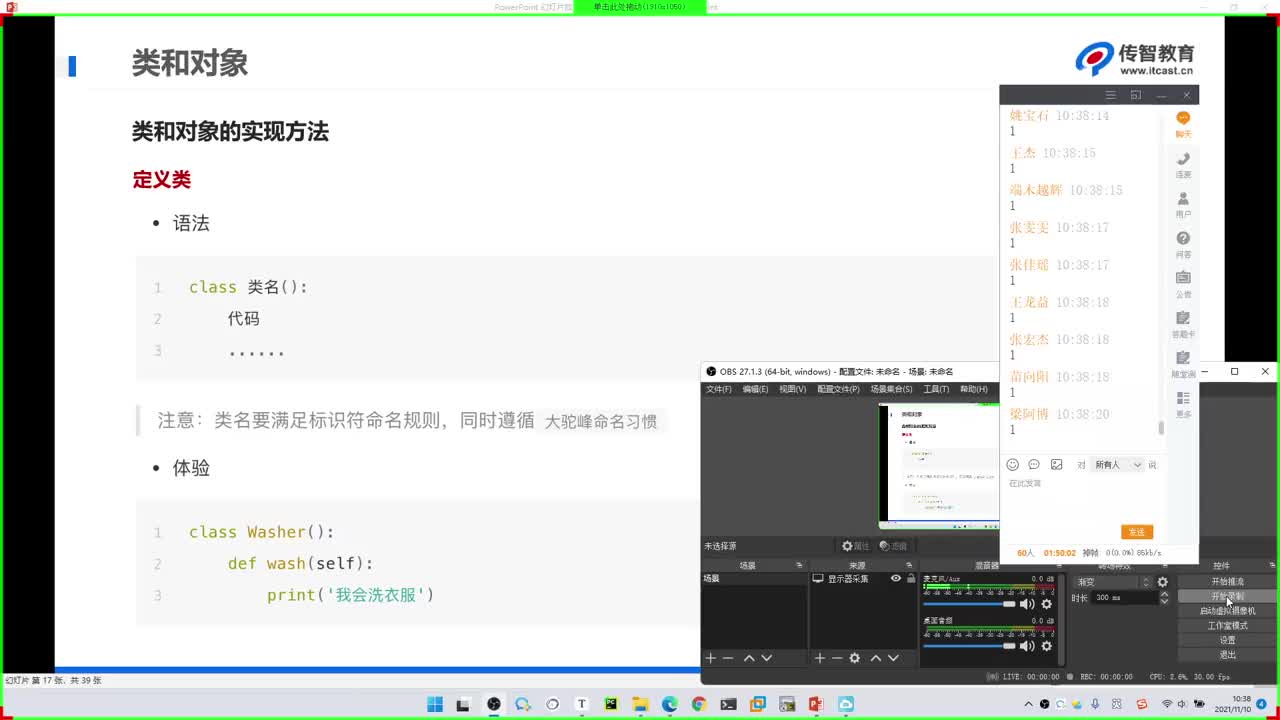Open the 编辑(E) menu in OBS
The height and width of the screenshot is (720, 1280).
(755, 389)
